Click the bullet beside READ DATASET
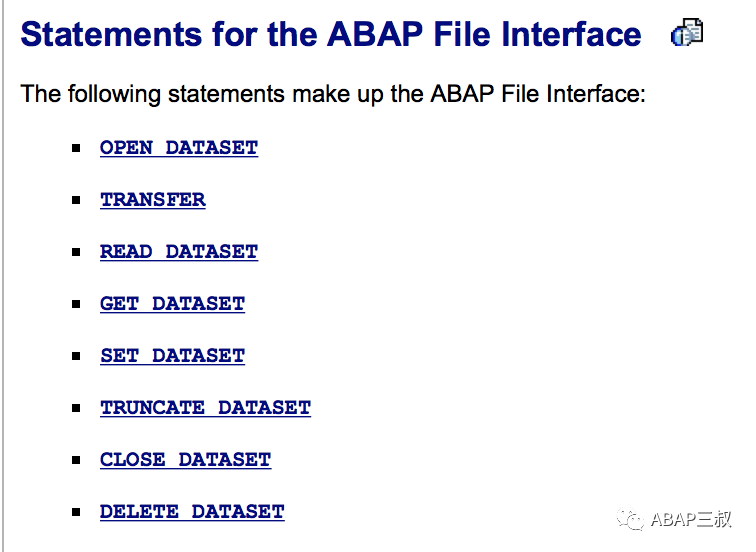756x552 pixels. coord(76,252)
